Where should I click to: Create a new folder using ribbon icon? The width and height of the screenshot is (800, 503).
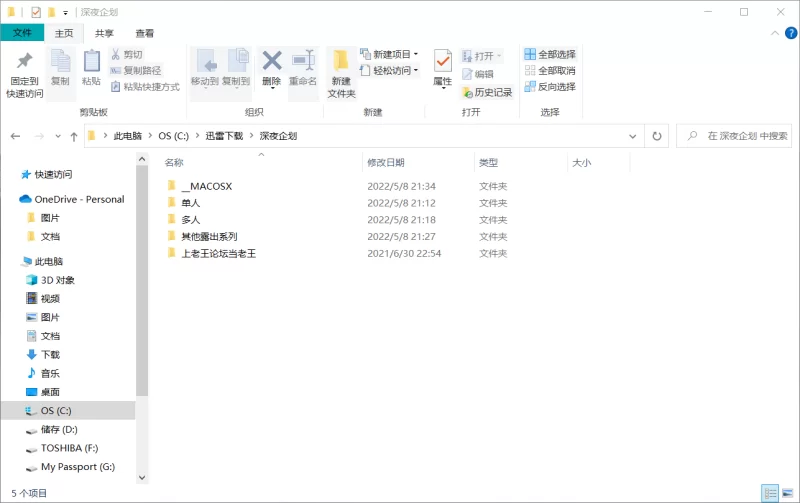pos(342,64)
